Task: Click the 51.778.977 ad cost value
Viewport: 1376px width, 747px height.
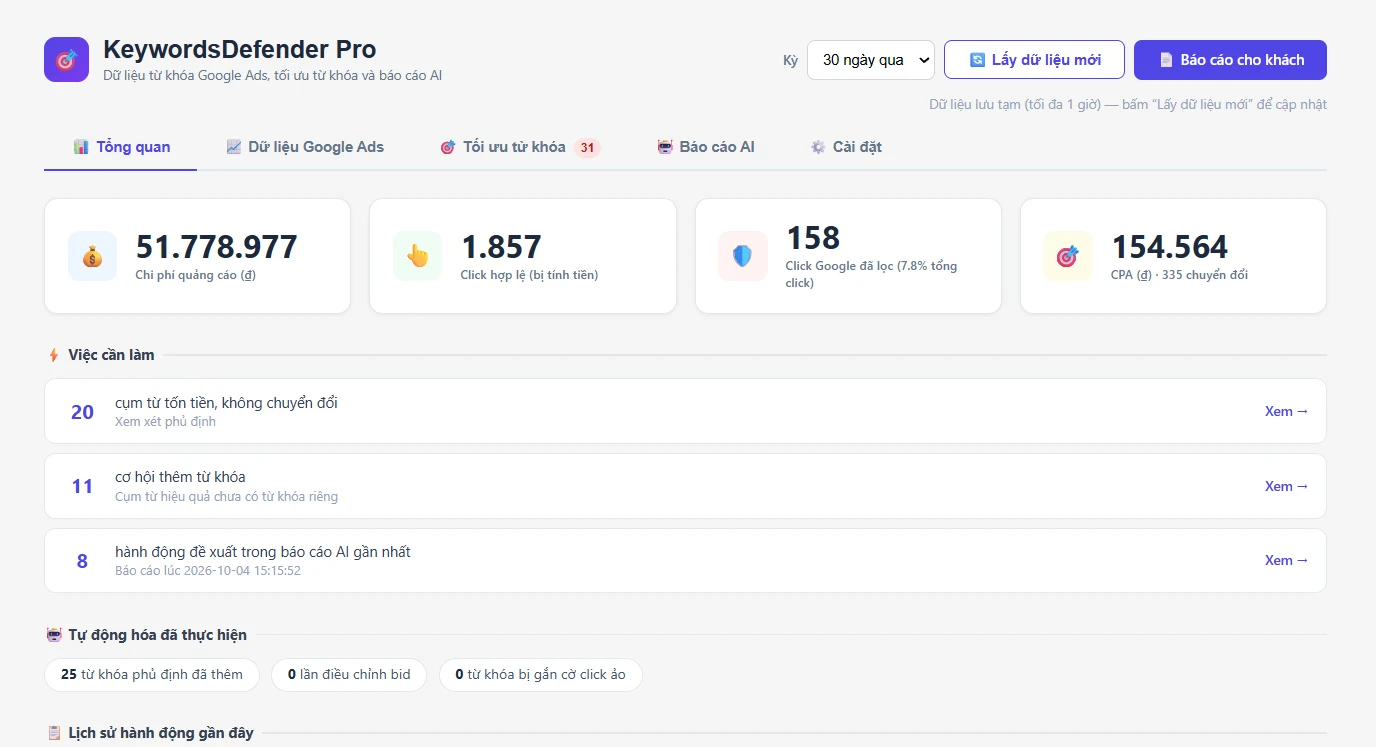Action: pyautogui.click(x=217, y=246)
